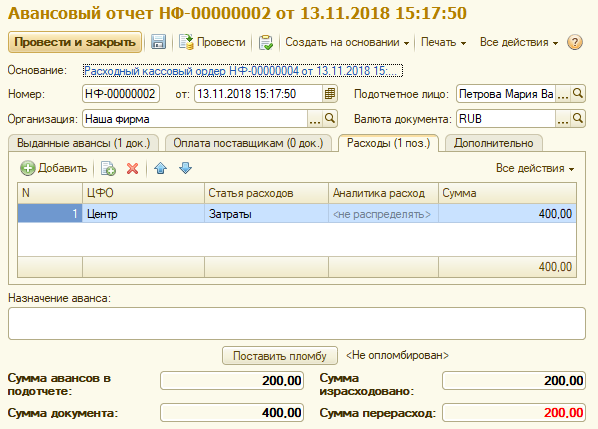Click the magnifier next to Подотчетное лицо
The width and height of the screenshot is (598, 429).
(x=578, y=94)
